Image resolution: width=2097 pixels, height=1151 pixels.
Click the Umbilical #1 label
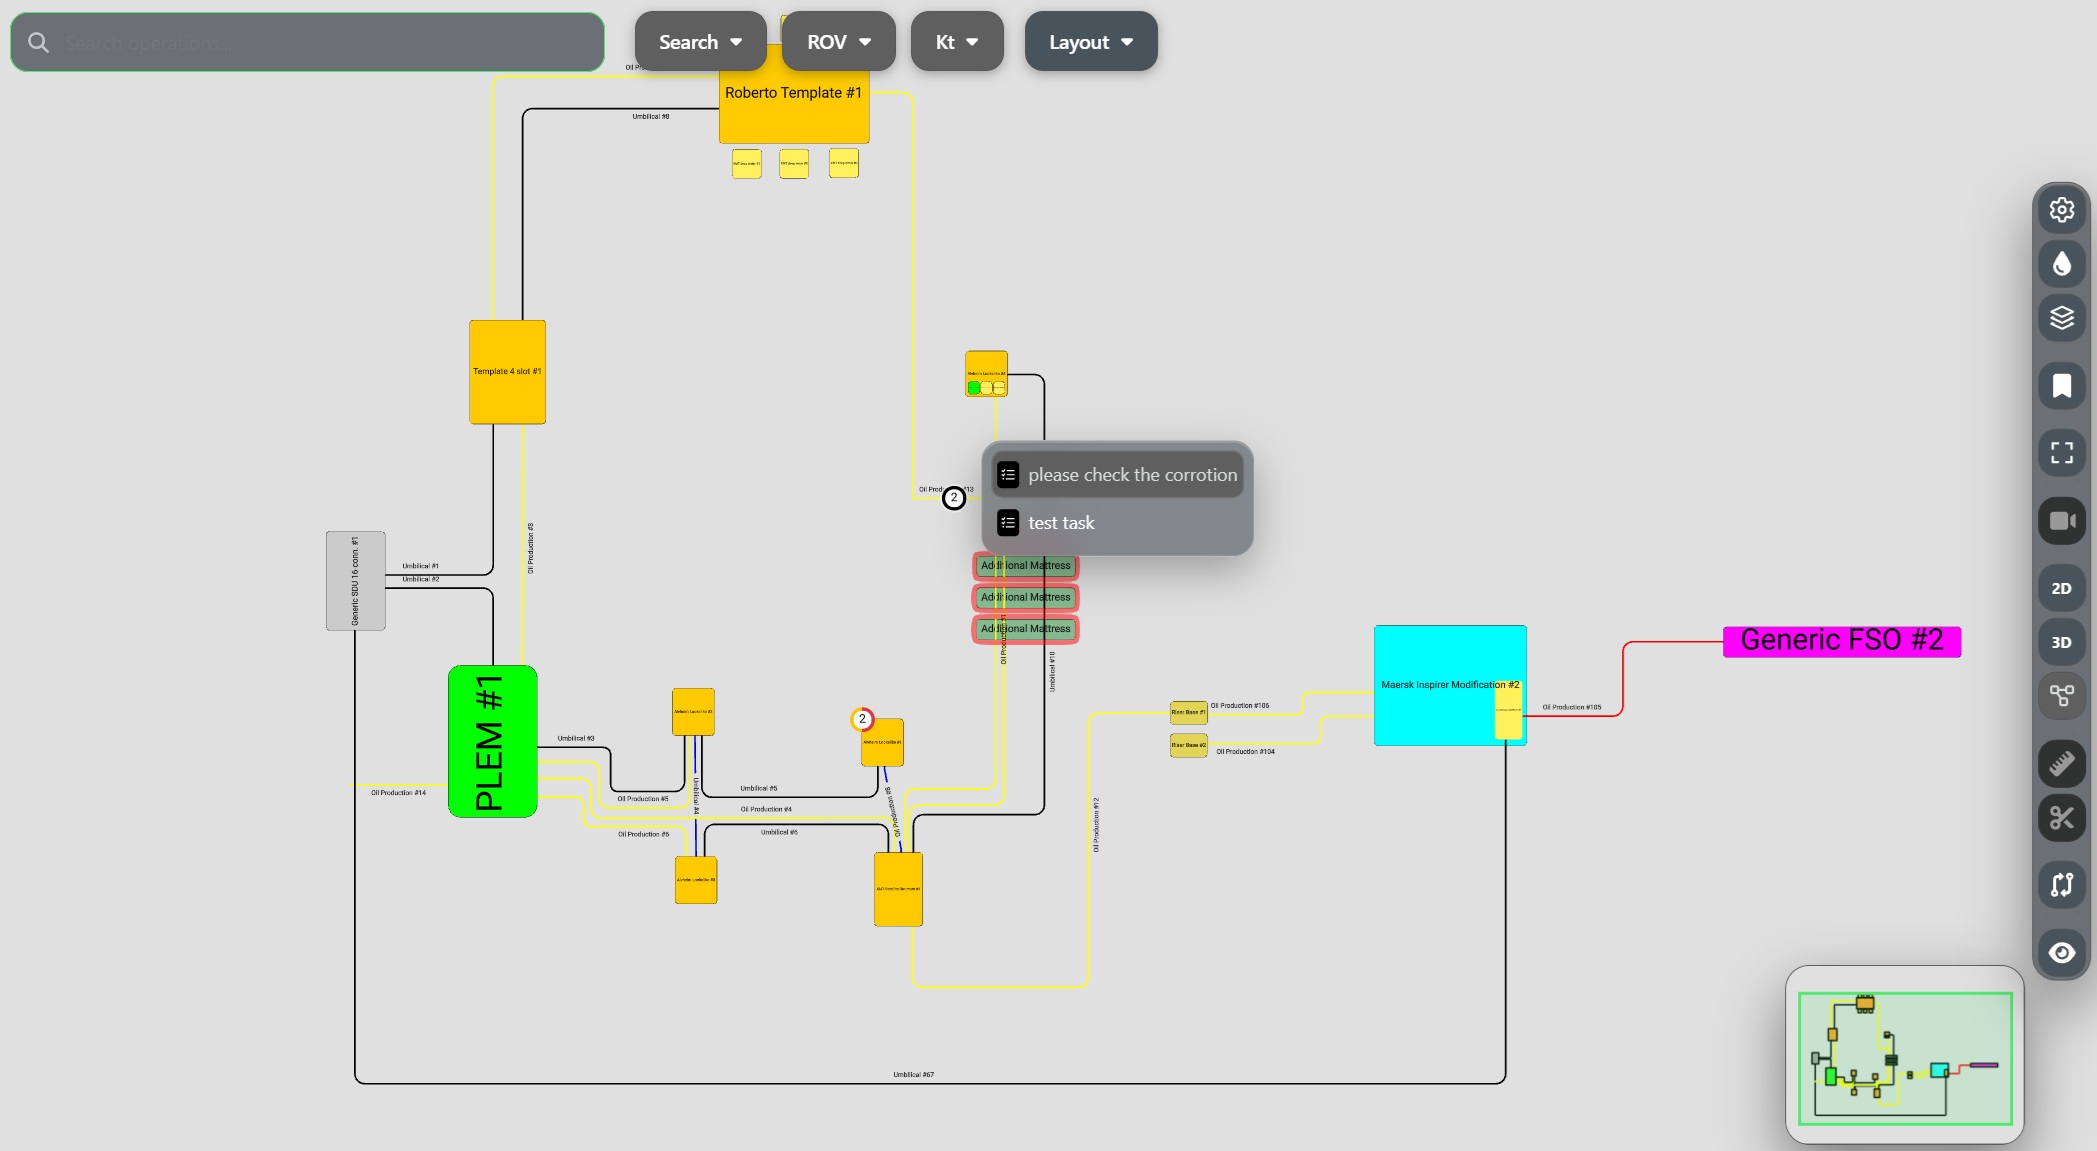coord(420,566)
